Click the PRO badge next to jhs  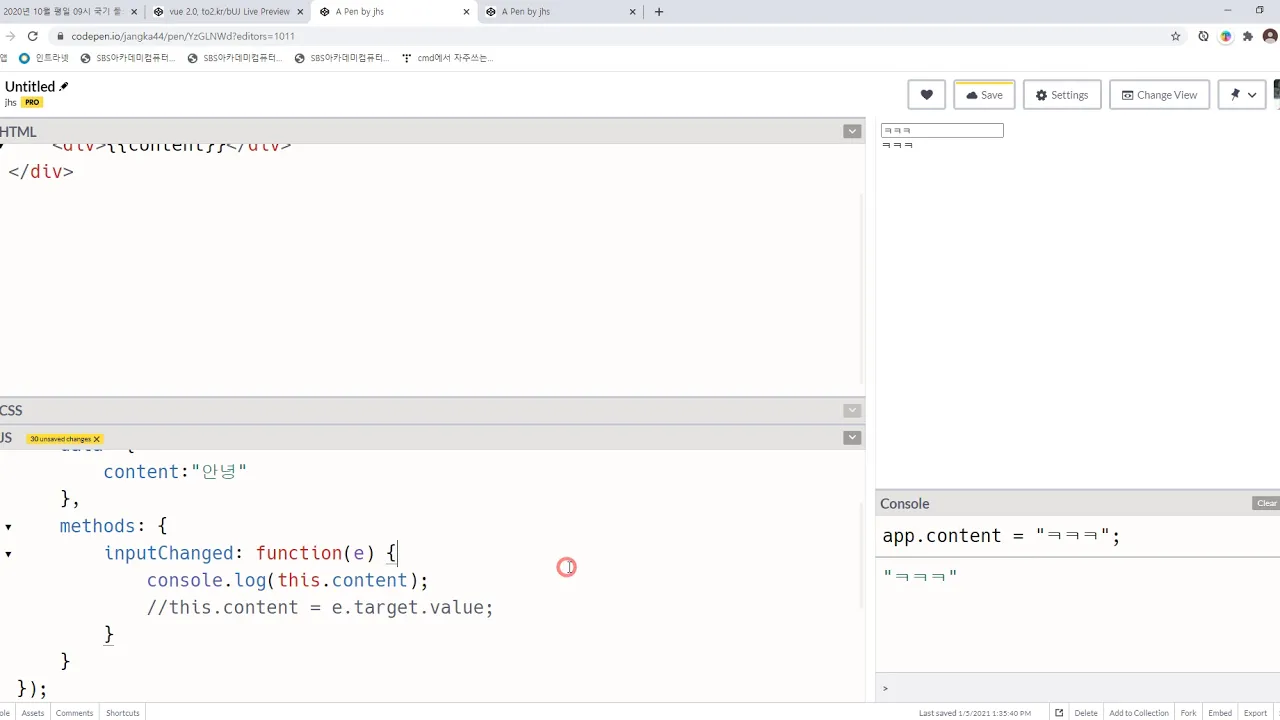[32, 102]
